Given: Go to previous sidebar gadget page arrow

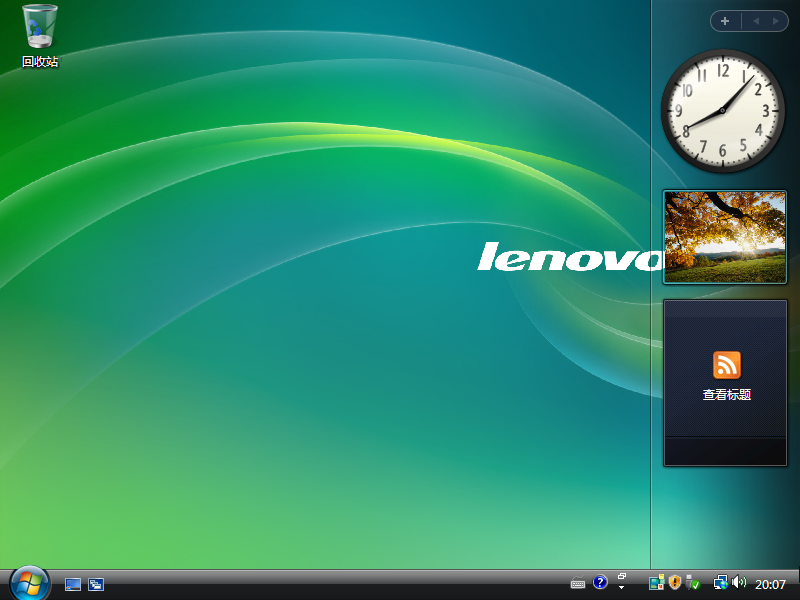Looking at the screenshot, I should [x=756, y=21].
